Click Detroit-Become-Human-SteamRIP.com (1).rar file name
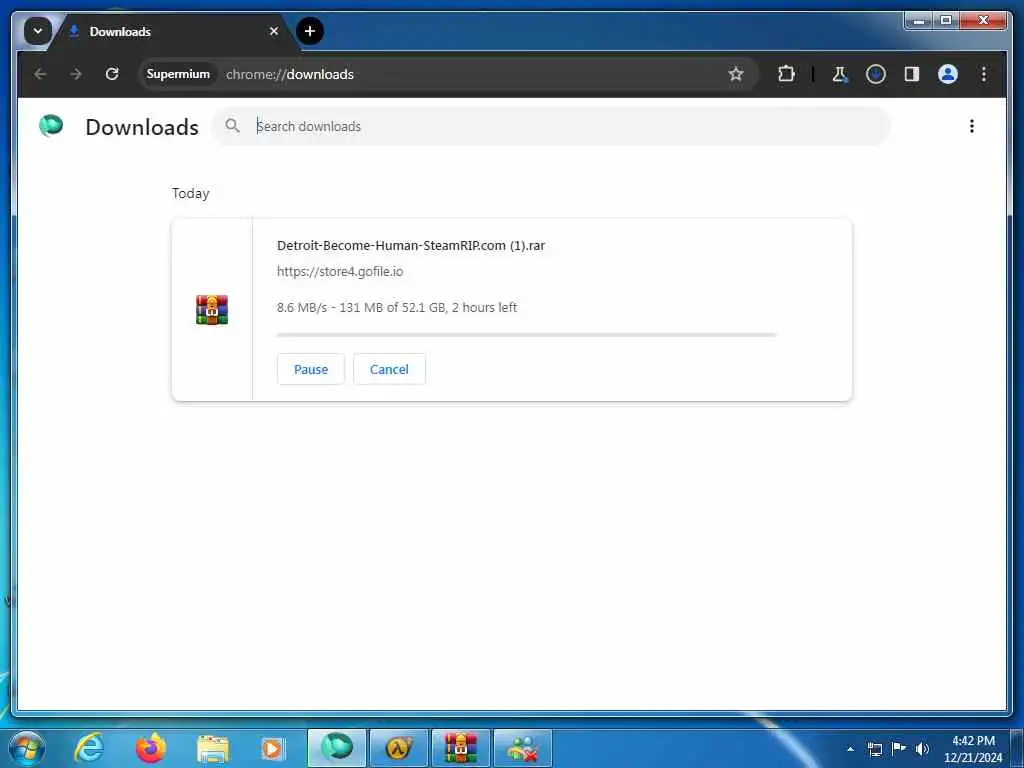This screenshot has width=1024, height=768. tap(411, 246)
